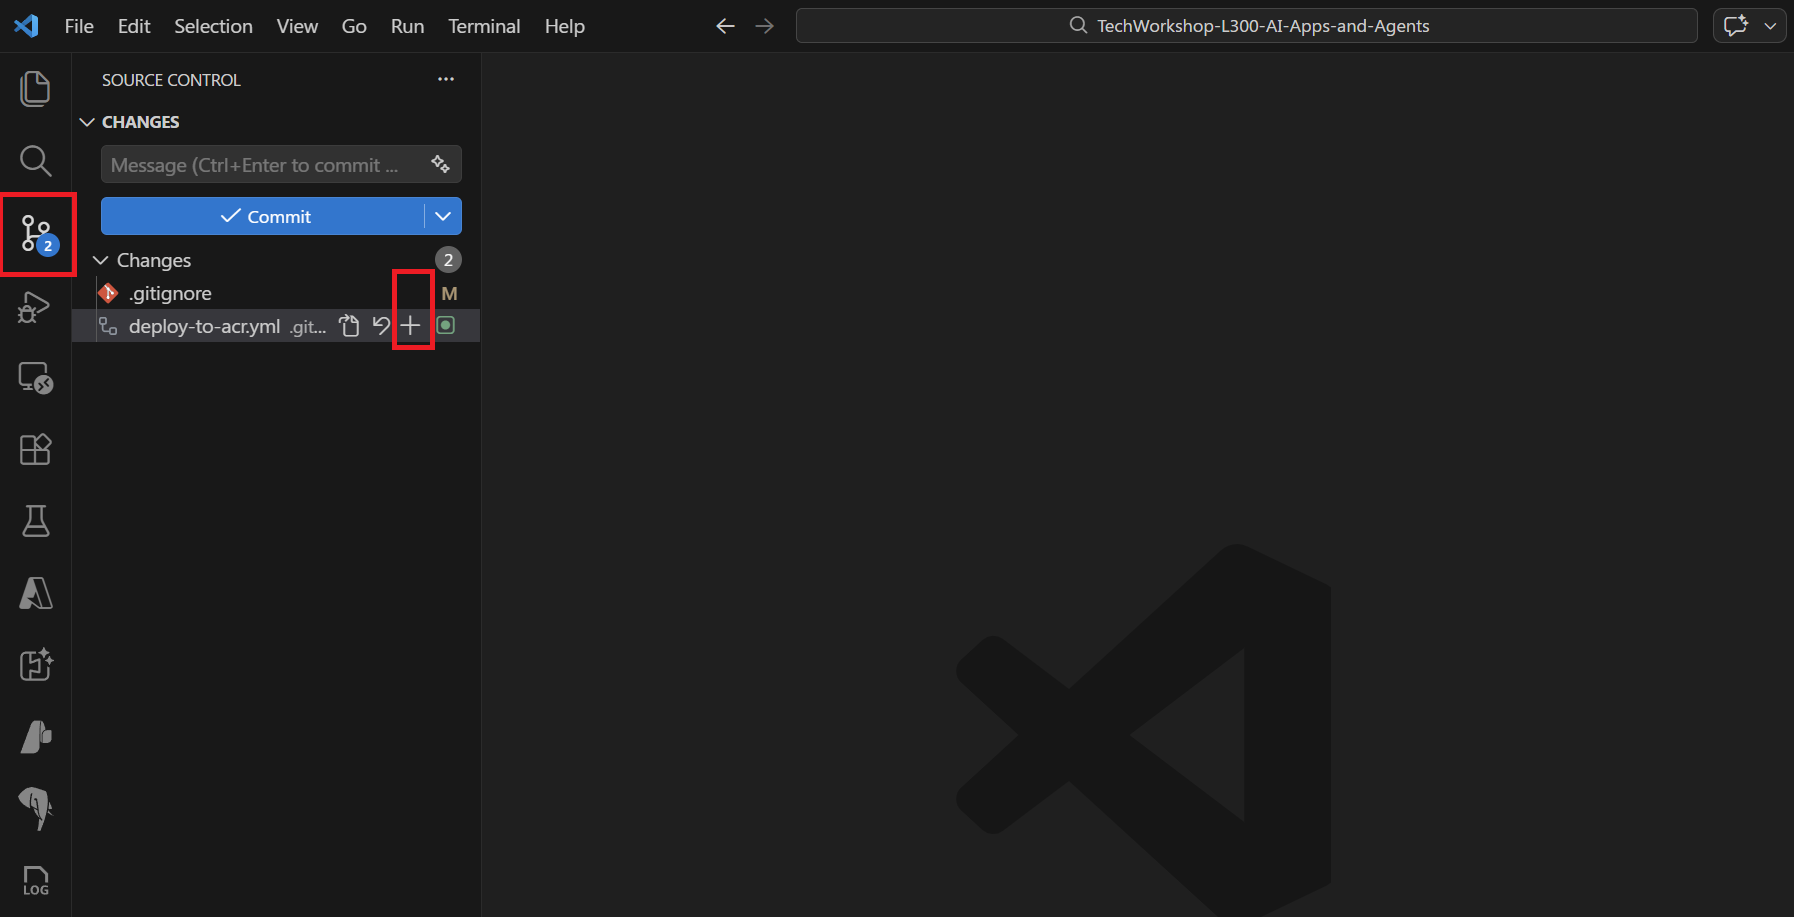Open the Terminal menu

tap(484, 26)
